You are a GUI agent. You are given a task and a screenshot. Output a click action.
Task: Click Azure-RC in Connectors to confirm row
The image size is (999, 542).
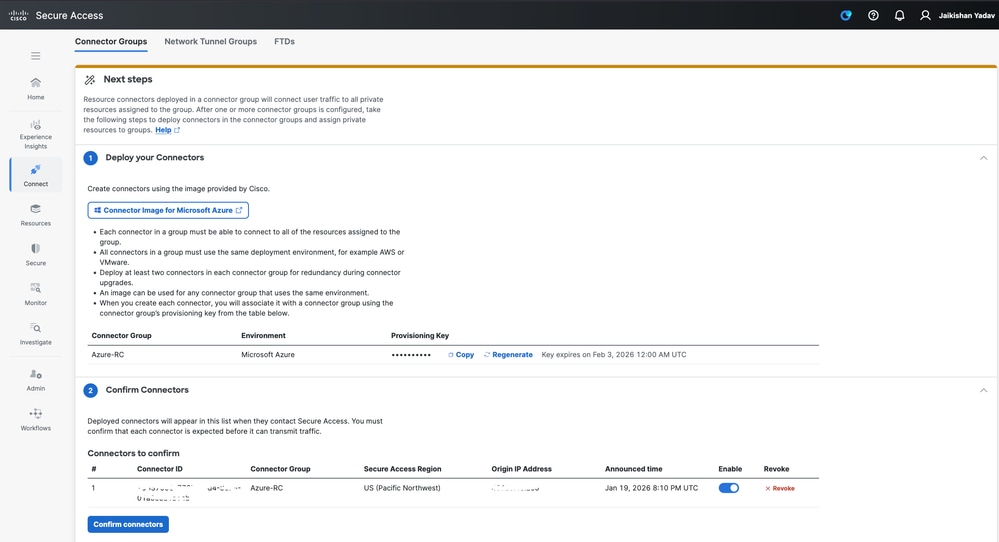266,488
